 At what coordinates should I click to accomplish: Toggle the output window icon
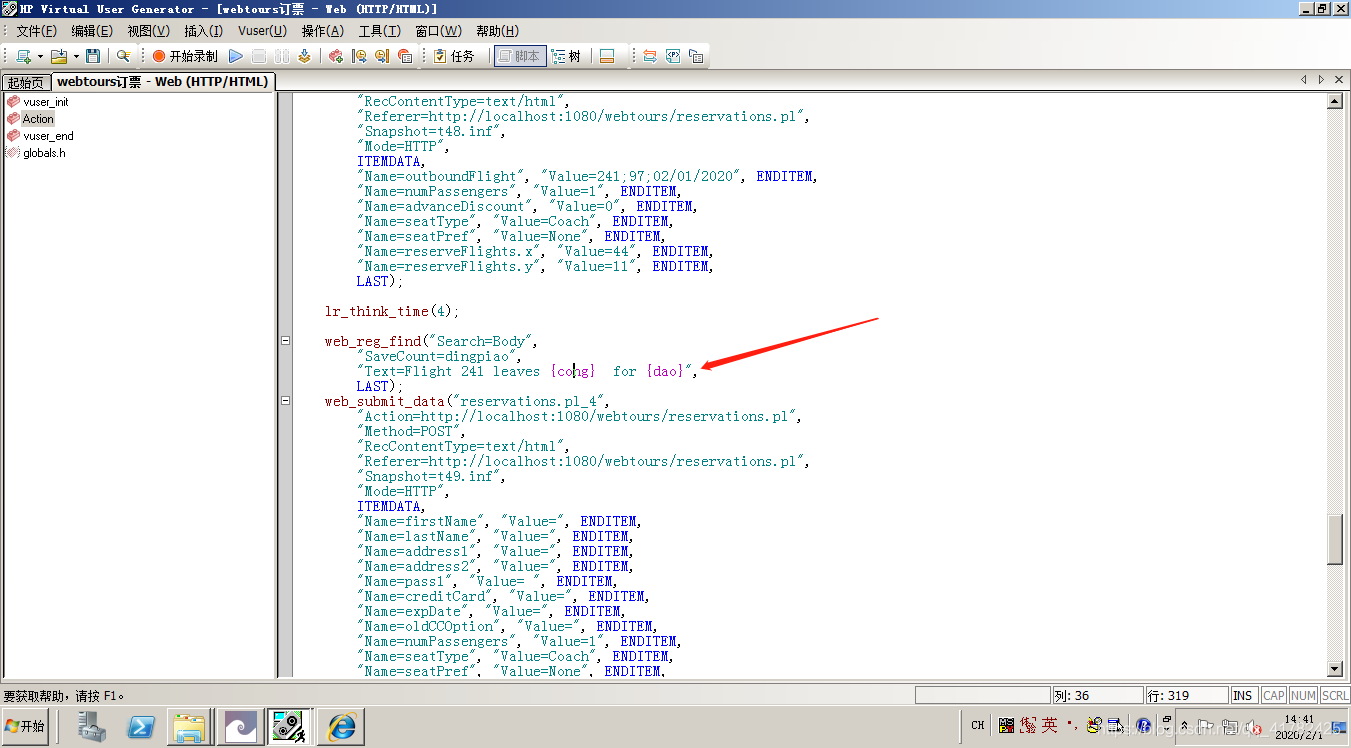click(x=606, y=56)
